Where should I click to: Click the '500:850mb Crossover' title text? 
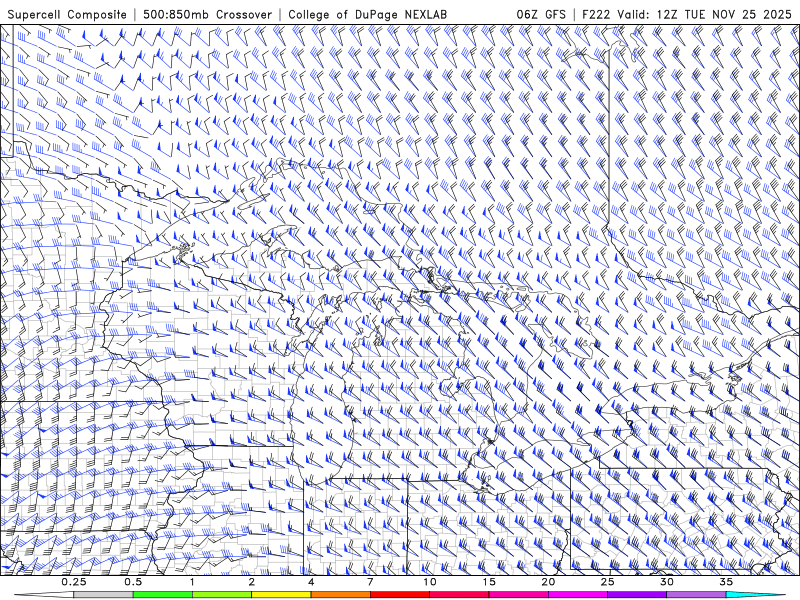(x=208, y=14)
